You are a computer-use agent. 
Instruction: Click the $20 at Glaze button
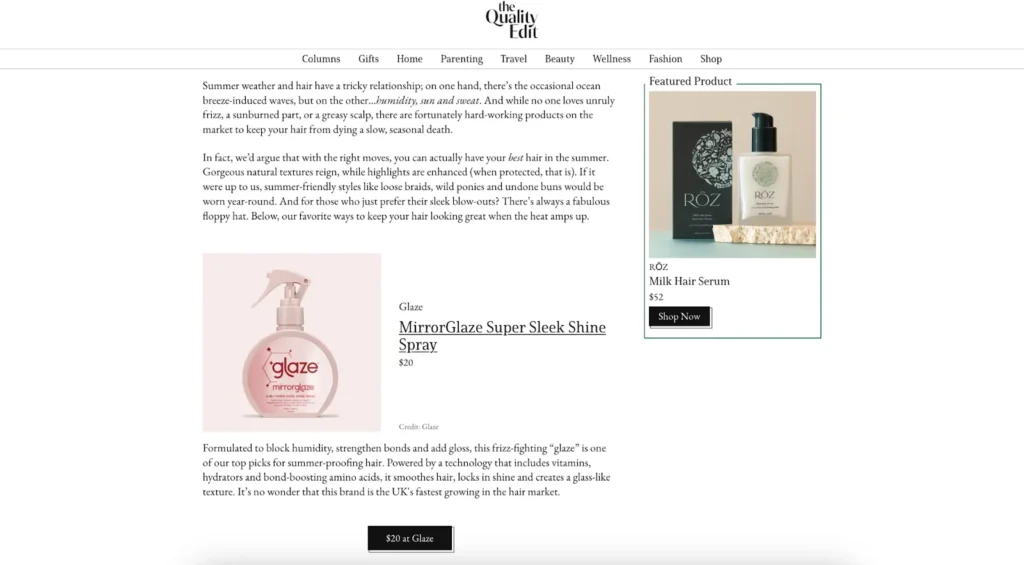409,538
